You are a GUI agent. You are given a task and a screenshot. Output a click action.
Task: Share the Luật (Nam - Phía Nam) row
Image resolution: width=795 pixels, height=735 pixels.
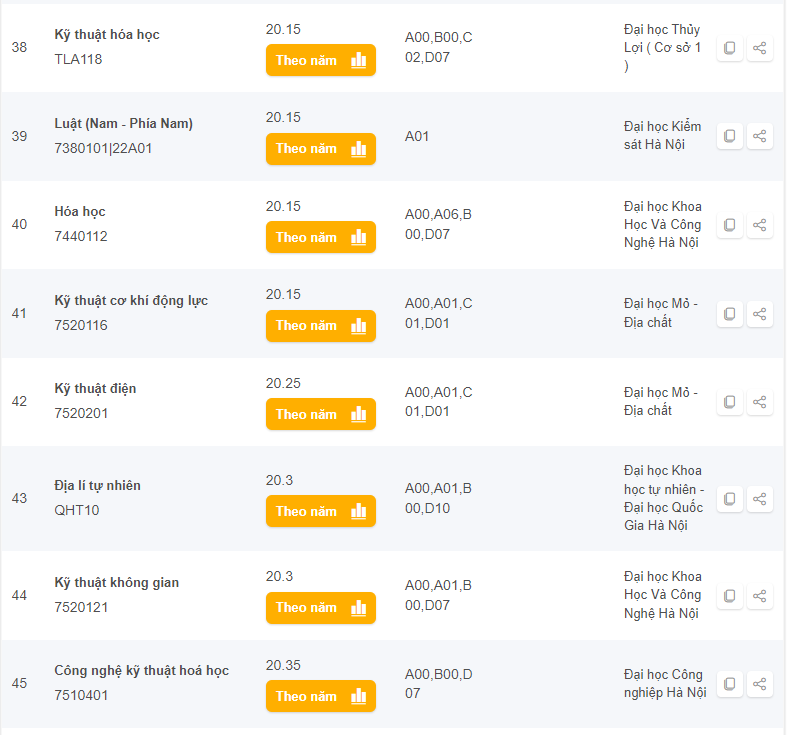(x=760, y=136)
